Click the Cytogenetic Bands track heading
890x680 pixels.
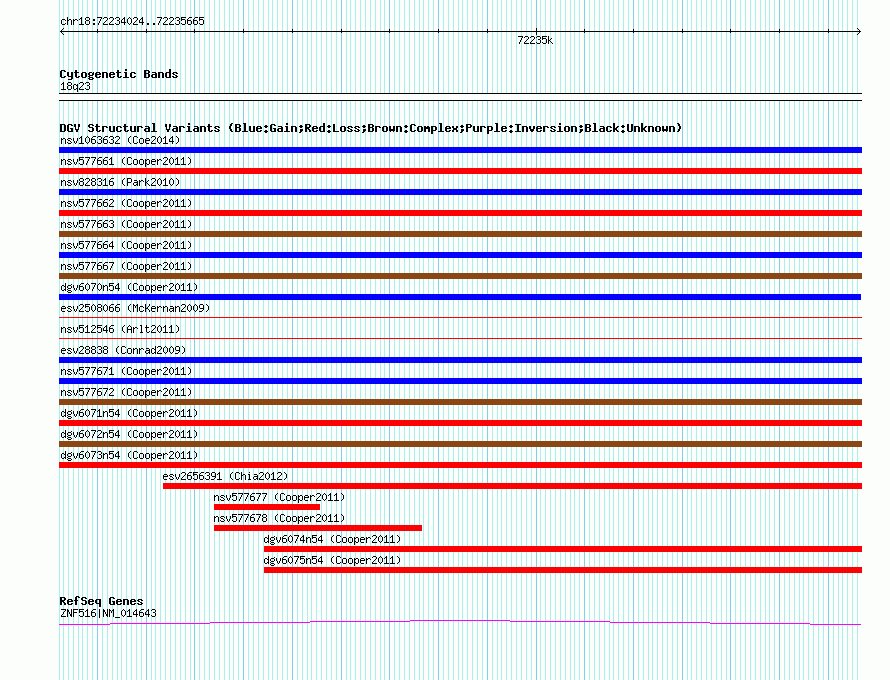(119, 74)
